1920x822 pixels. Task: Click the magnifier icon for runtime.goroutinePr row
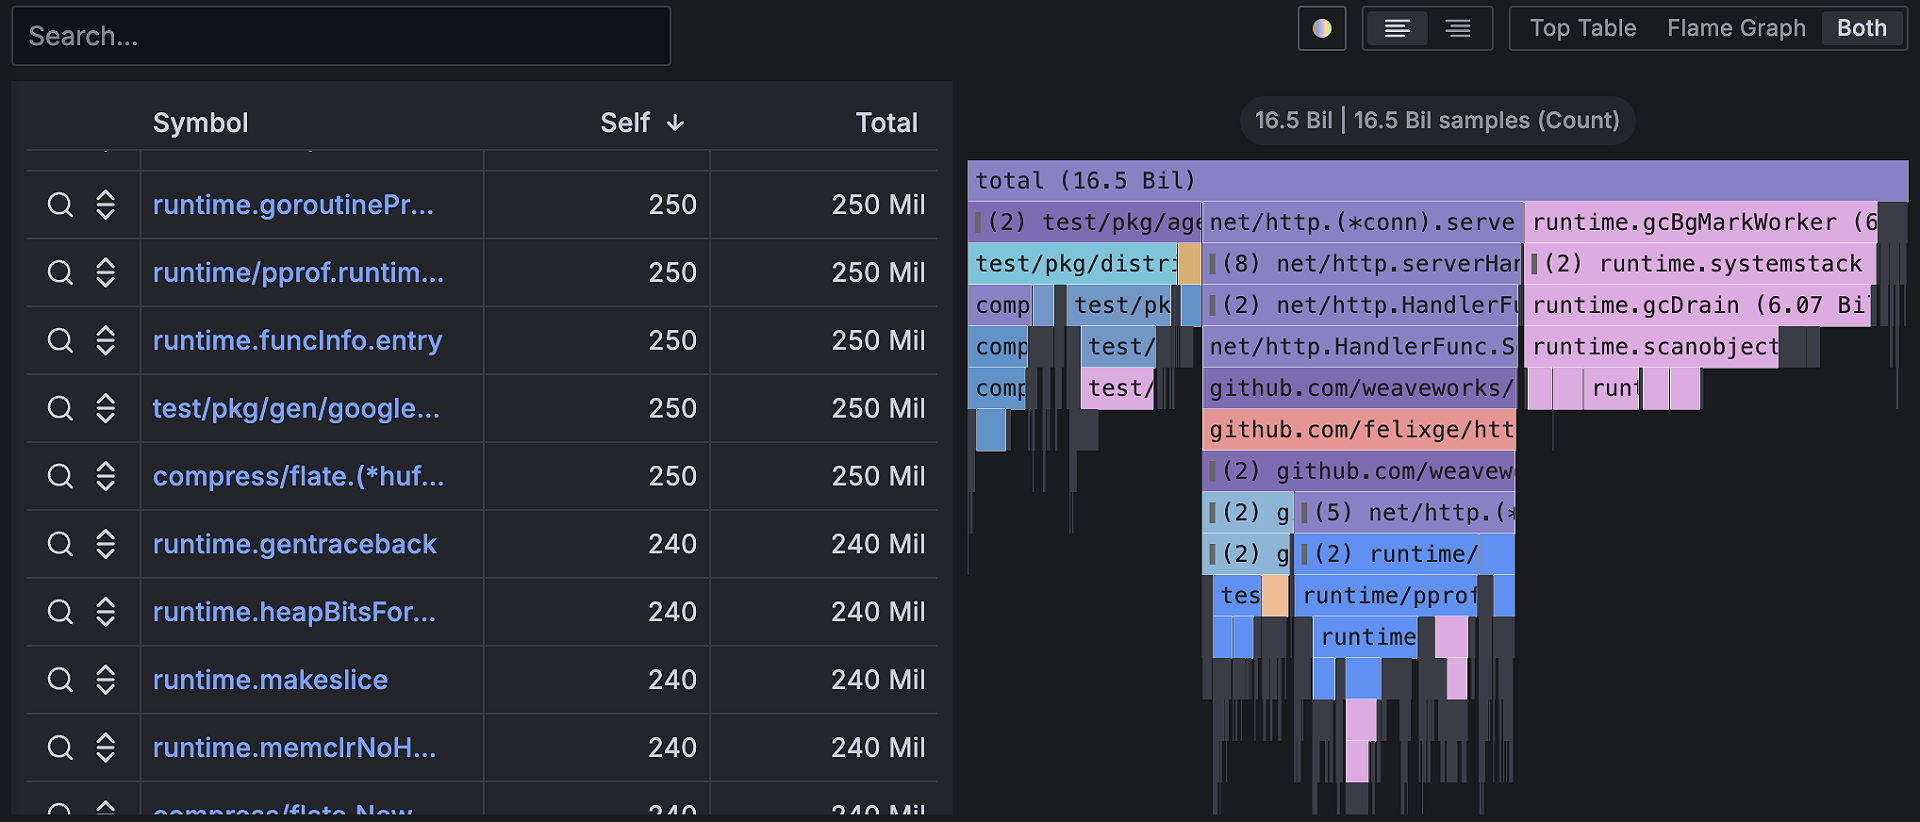(60, 204)
